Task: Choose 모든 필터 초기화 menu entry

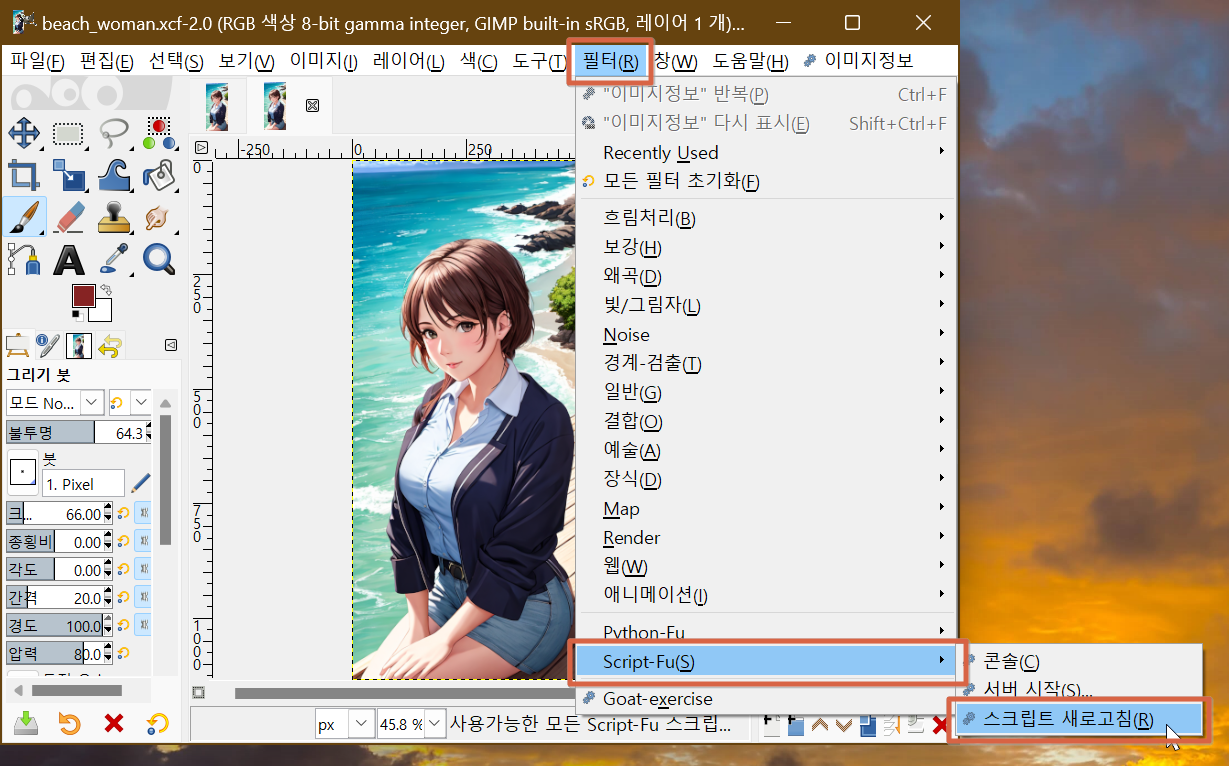Action: coord(766,182)
